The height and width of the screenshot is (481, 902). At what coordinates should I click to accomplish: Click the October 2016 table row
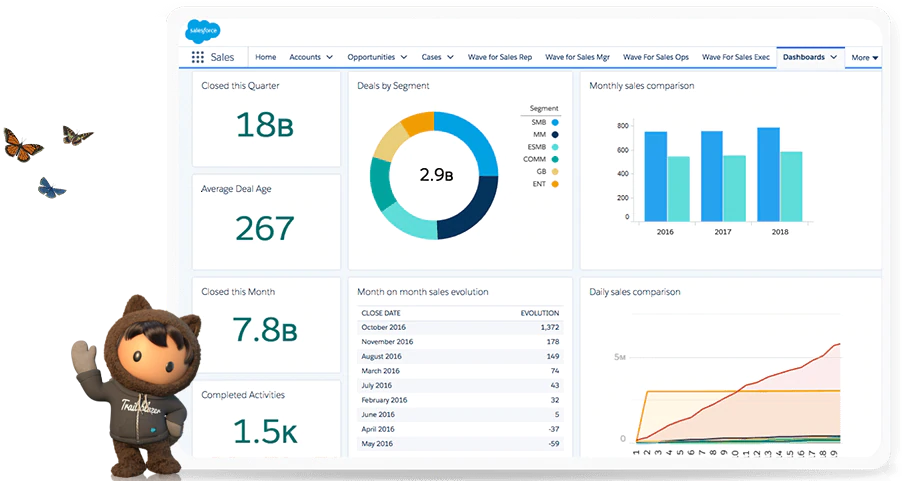point(460,327)
